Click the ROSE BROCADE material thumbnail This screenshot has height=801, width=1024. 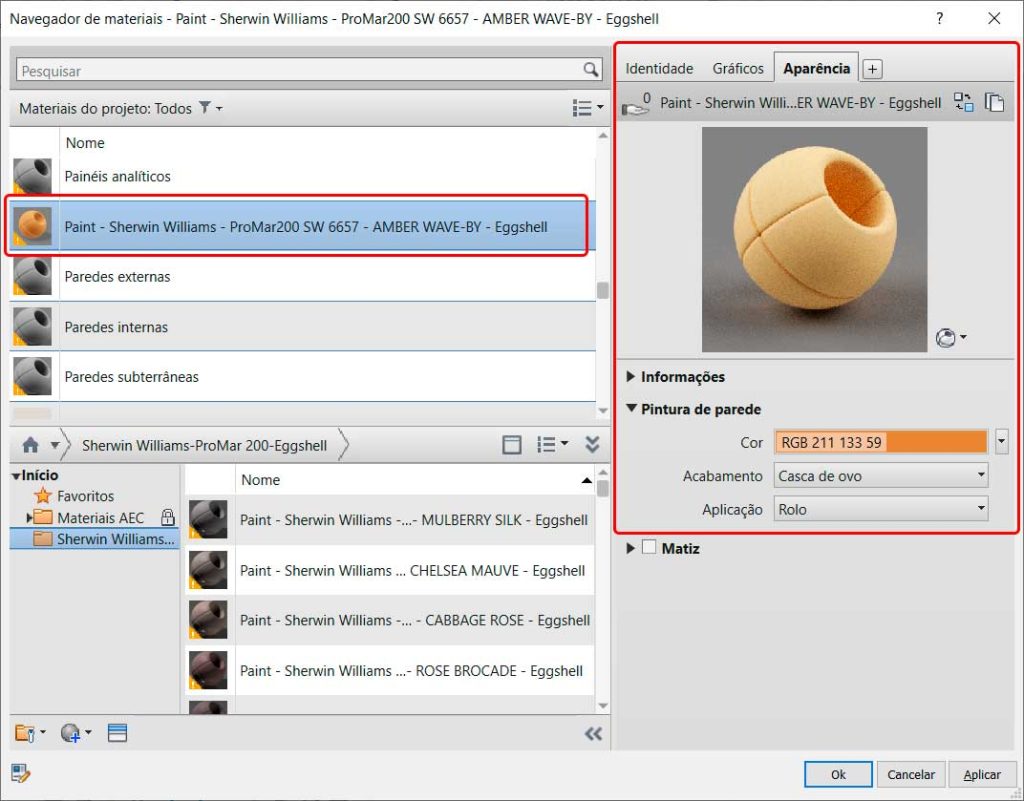[208, 670]
